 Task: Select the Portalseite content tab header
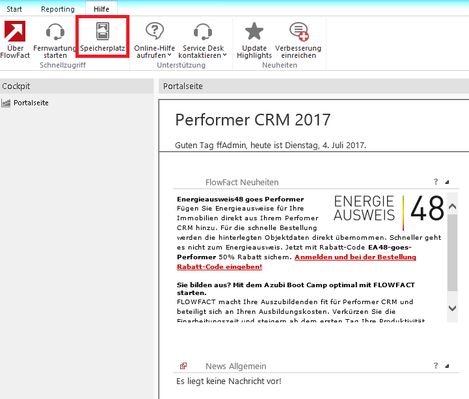pyautogui.click(x=183, y=86)
